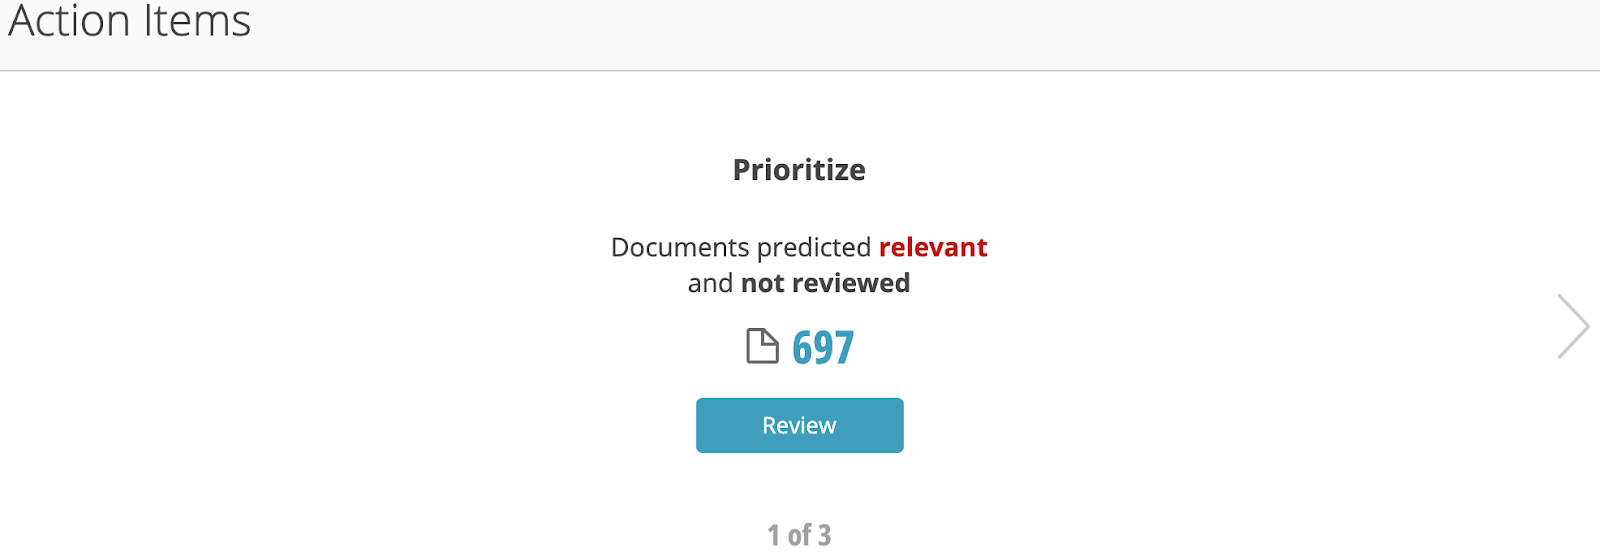Click the Action Items panel title
The width and height of the screenshot is (1600, 552).
click(130, 20)
